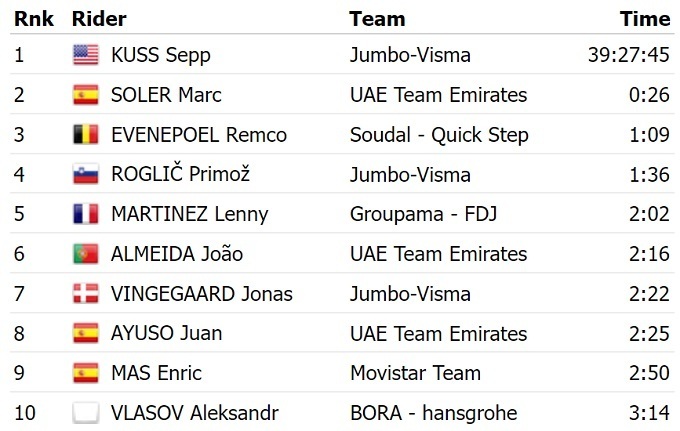Click the USA flag beside Kuss Sepp
Image resolution: width=680 pixels, height=431 pixels.
point(86,55)
